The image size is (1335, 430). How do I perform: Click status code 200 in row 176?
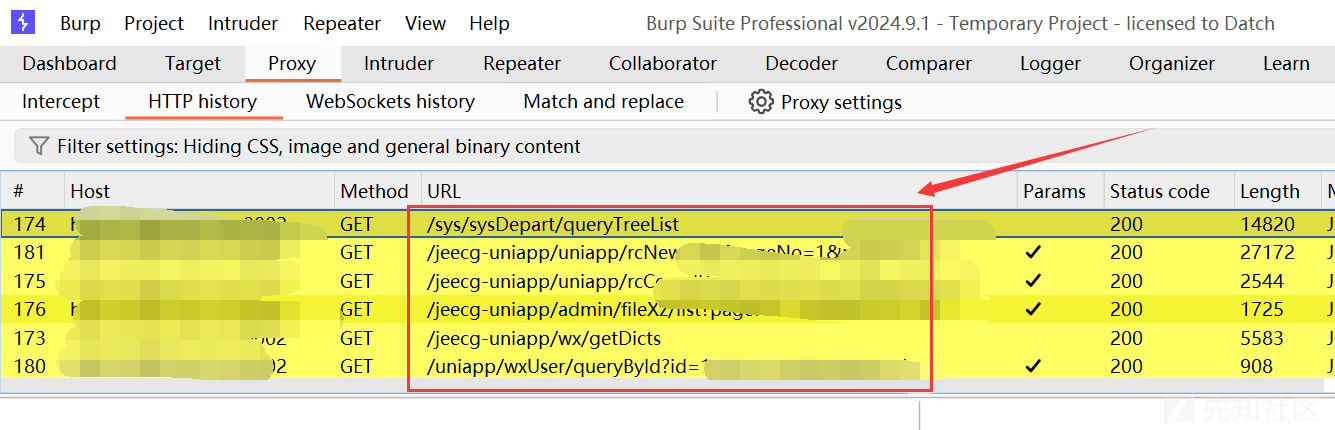1126,309
